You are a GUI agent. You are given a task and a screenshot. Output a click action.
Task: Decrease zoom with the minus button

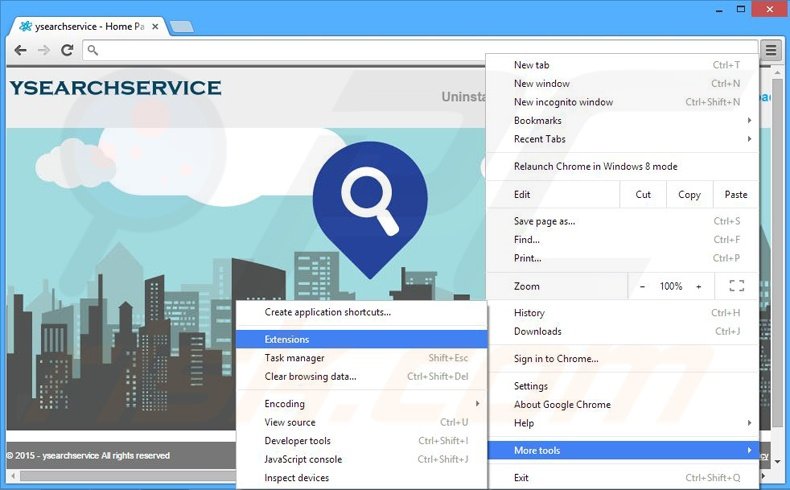642,287
